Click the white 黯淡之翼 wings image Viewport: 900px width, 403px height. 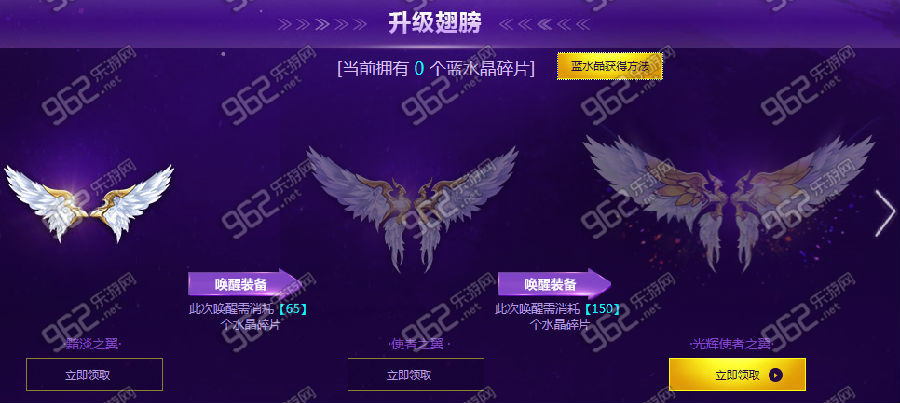[89, 203]
